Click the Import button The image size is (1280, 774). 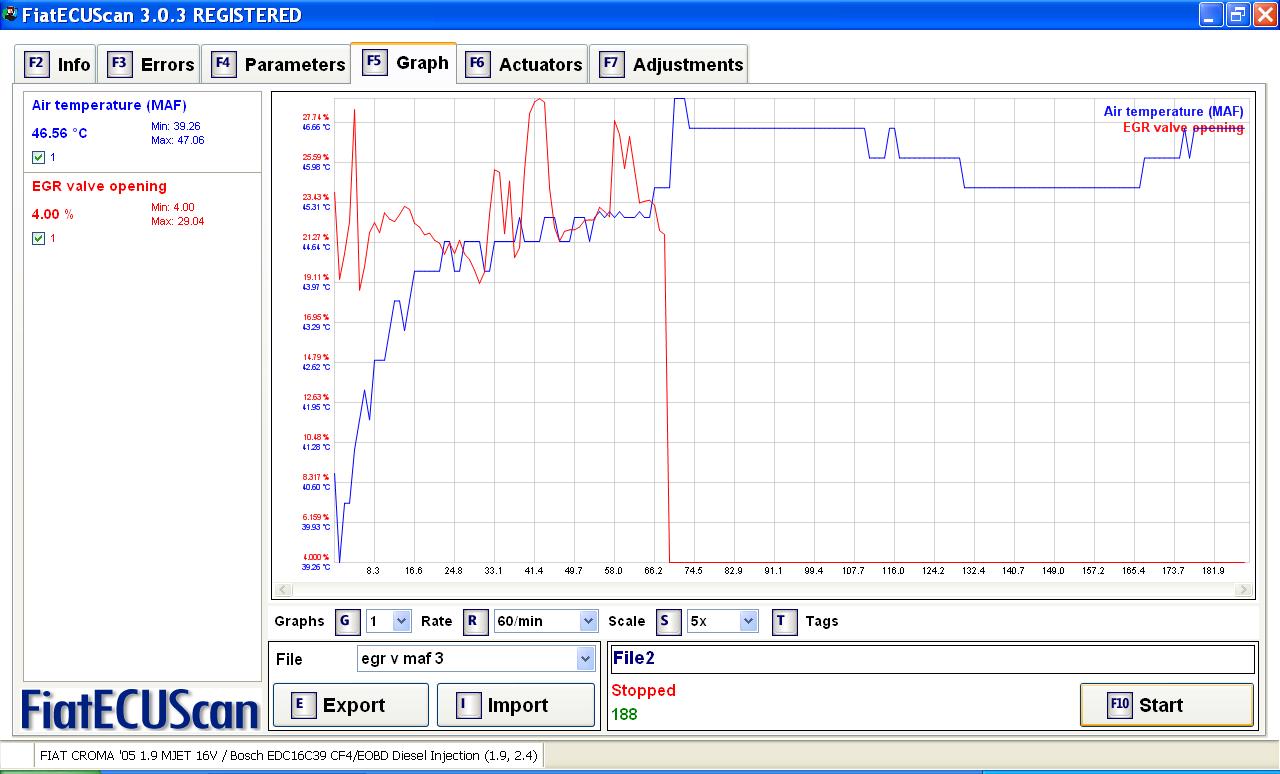click(x=514, y=705)
